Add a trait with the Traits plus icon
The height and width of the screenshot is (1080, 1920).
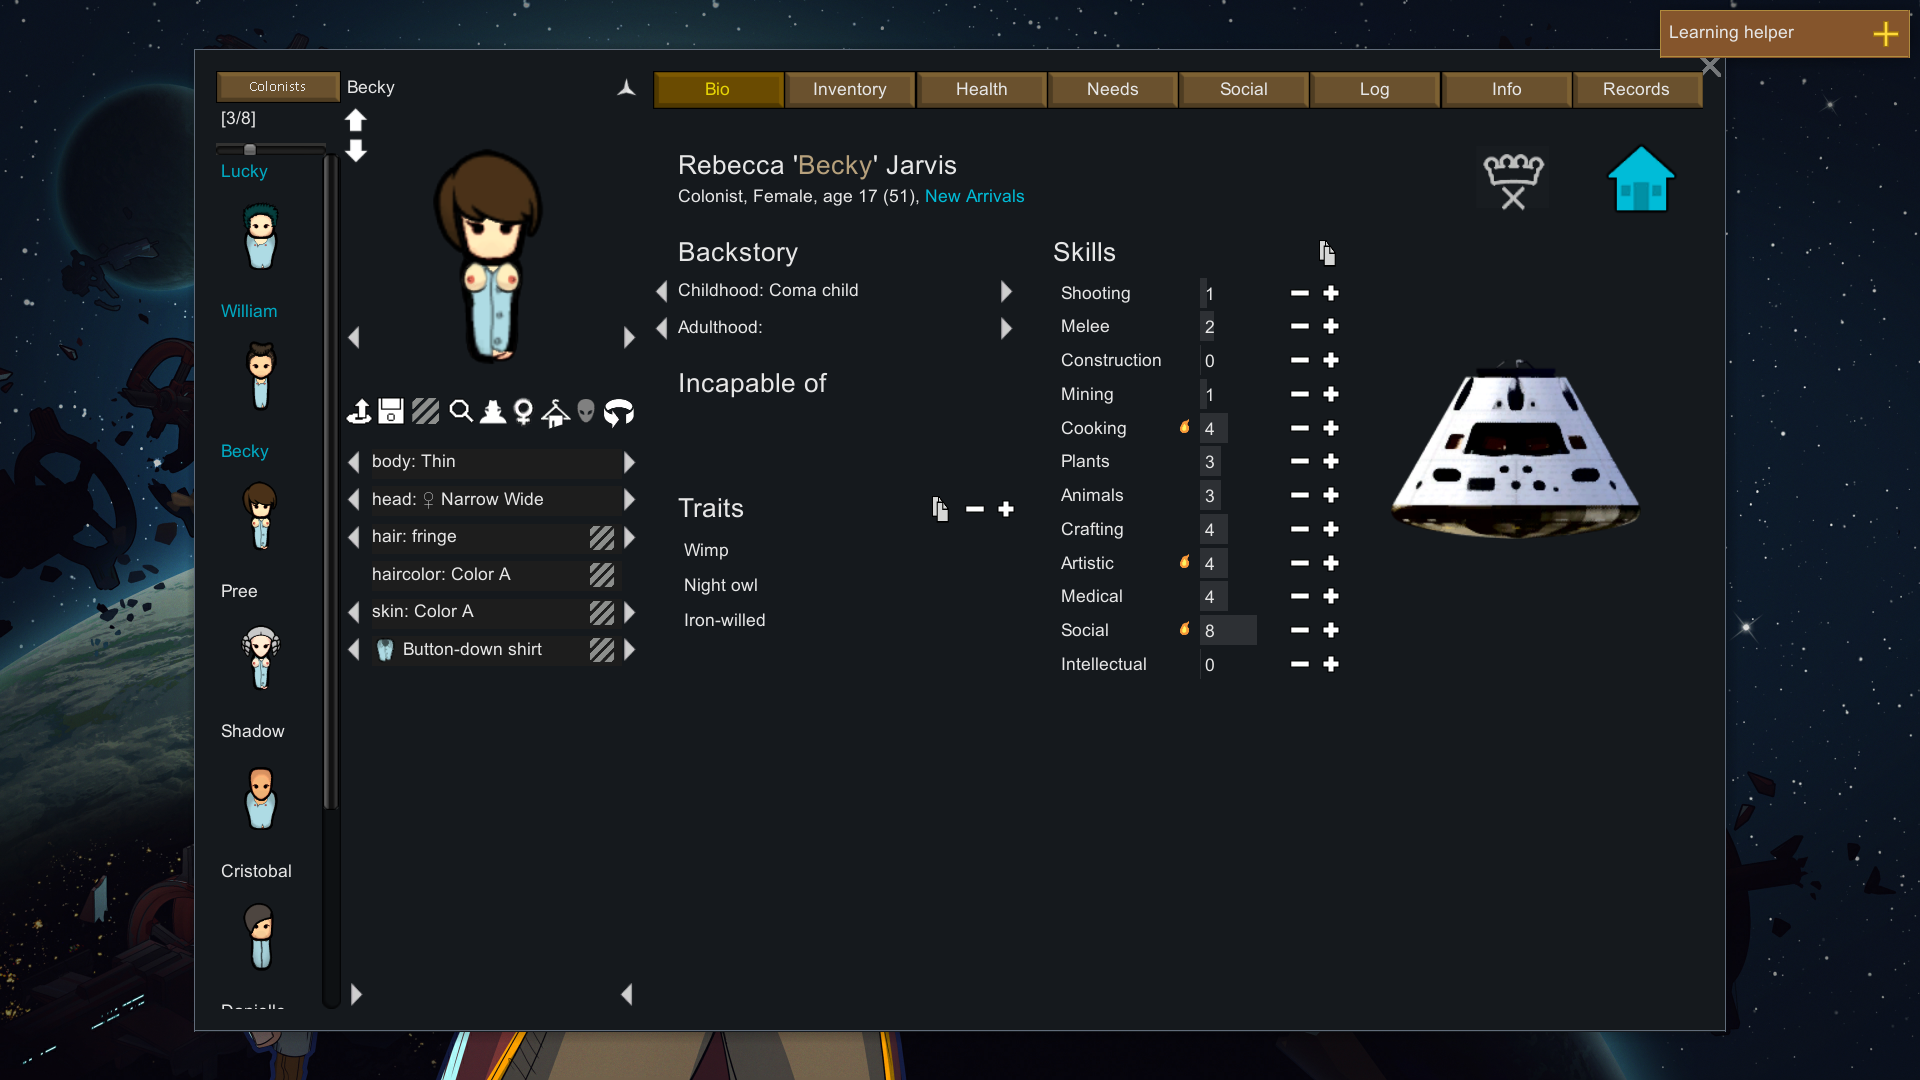[1006, 509]
